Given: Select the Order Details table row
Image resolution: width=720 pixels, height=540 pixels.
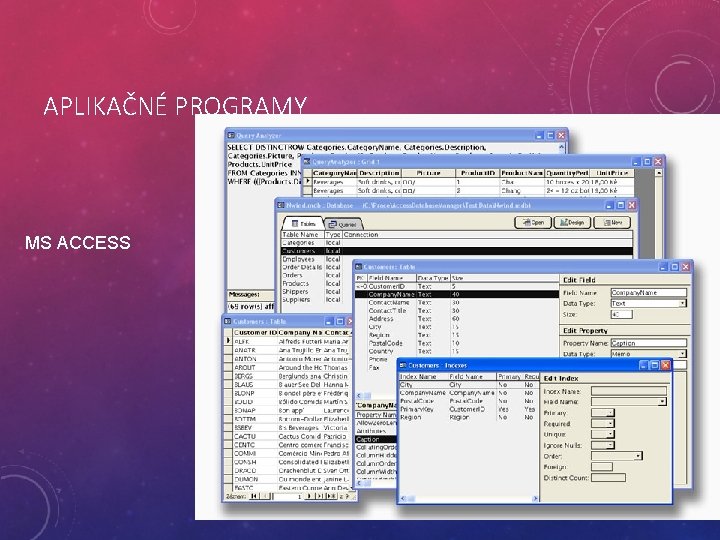Looking at the screenshot, I should [x=317, y=267].
